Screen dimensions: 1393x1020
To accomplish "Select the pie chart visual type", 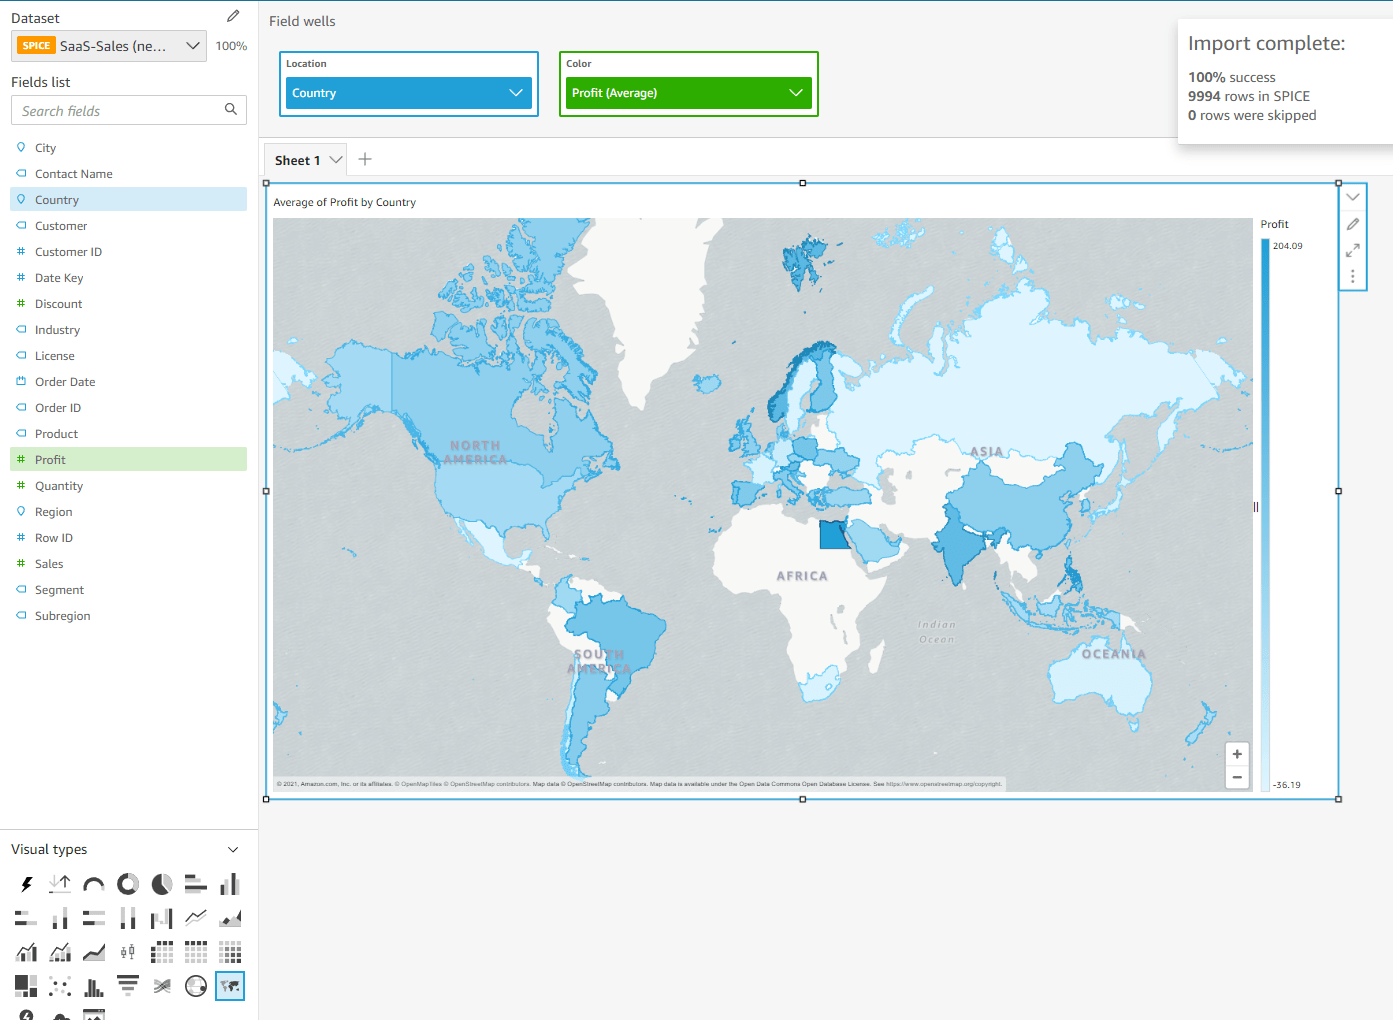I will pyautogui.click(x=161, y=884).
